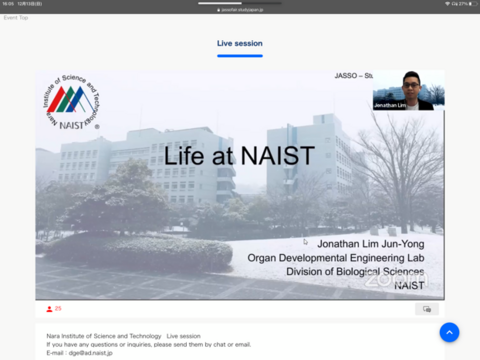Click 'Jonathan Lim Jun-Yong' text on slide
This screenshot has height=360, width=480.
pos(371,244)
